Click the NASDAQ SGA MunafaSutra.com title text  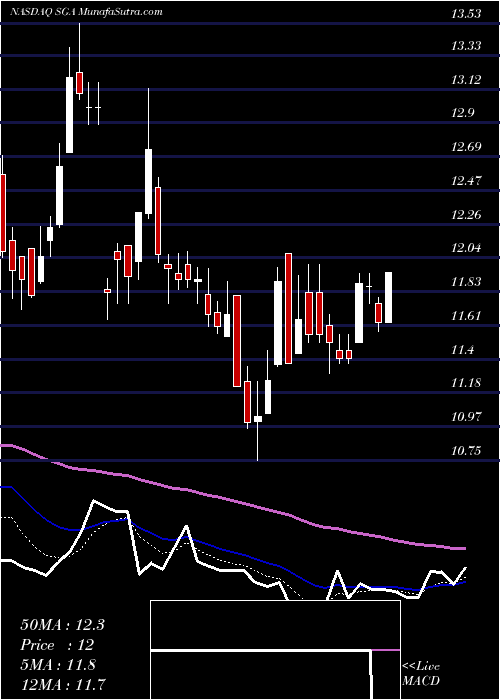(87, 12)
